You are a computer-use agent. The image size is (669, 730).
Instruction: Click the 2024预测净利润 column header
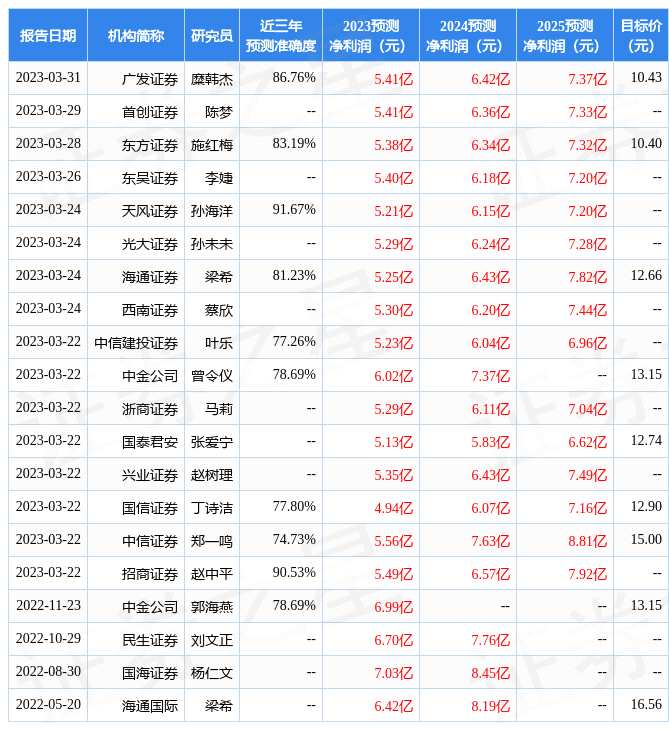(x=468, y=35)
